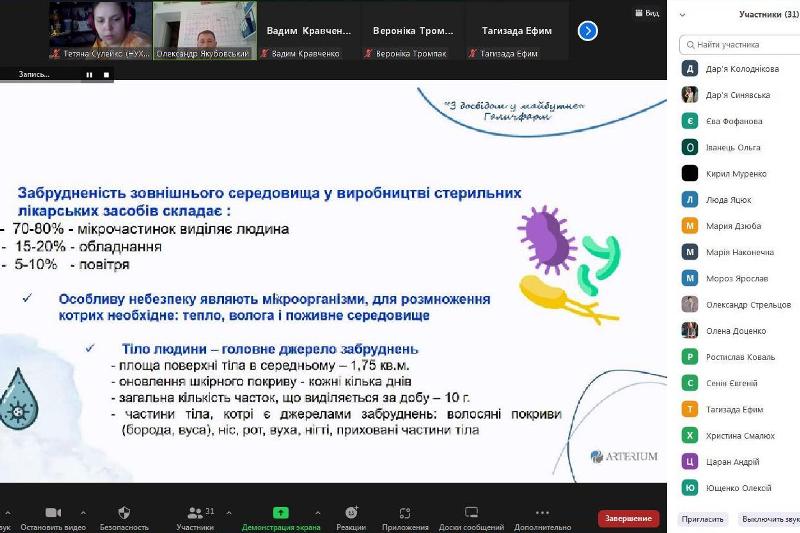Open the Whiteboards (Доски сообщений) icon
The height and width of the screenshot is (533, 800).
(471, 512)
